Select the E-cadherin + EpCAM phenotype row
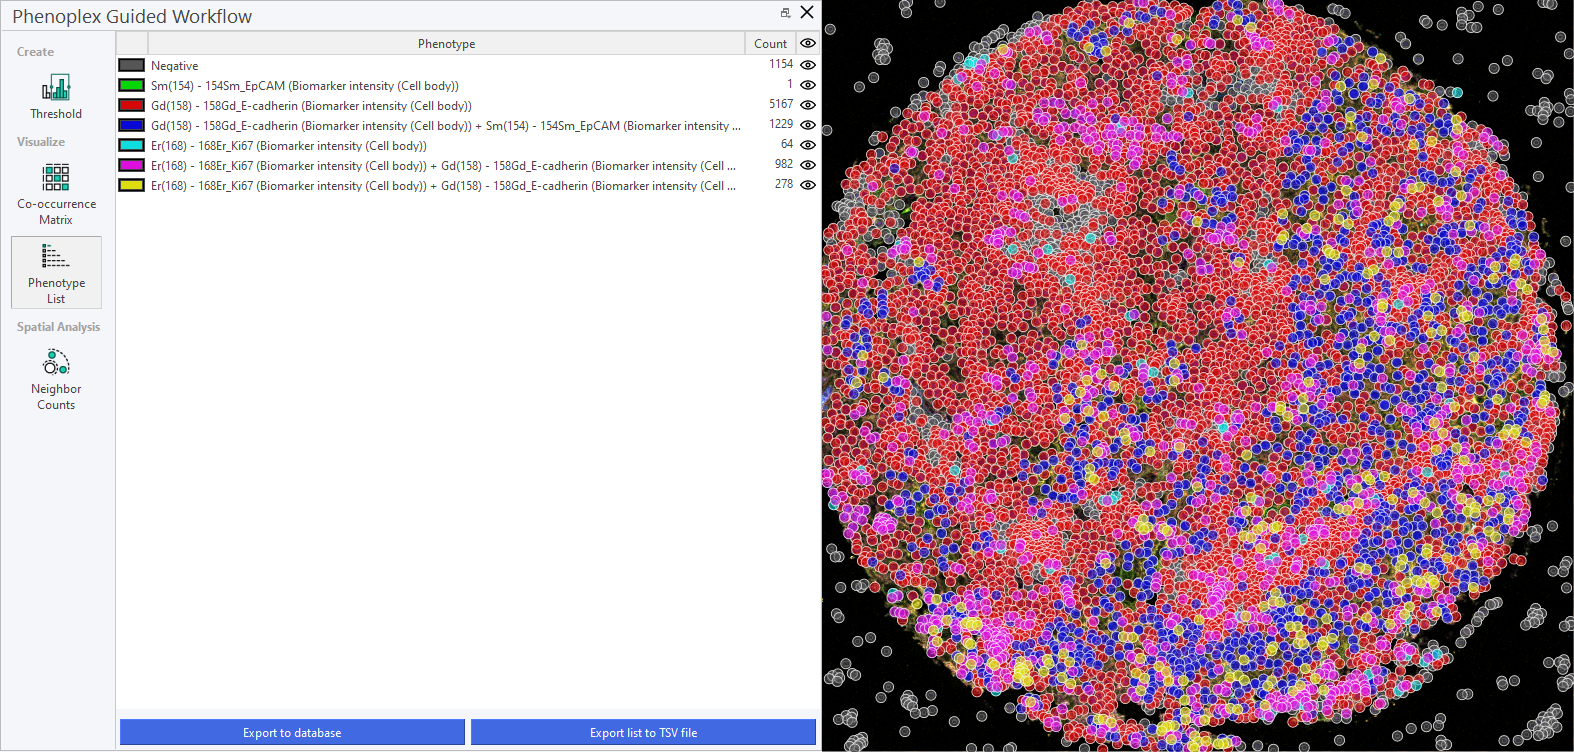Screen dimensions: 1574x752 click(x=446, y=126)
